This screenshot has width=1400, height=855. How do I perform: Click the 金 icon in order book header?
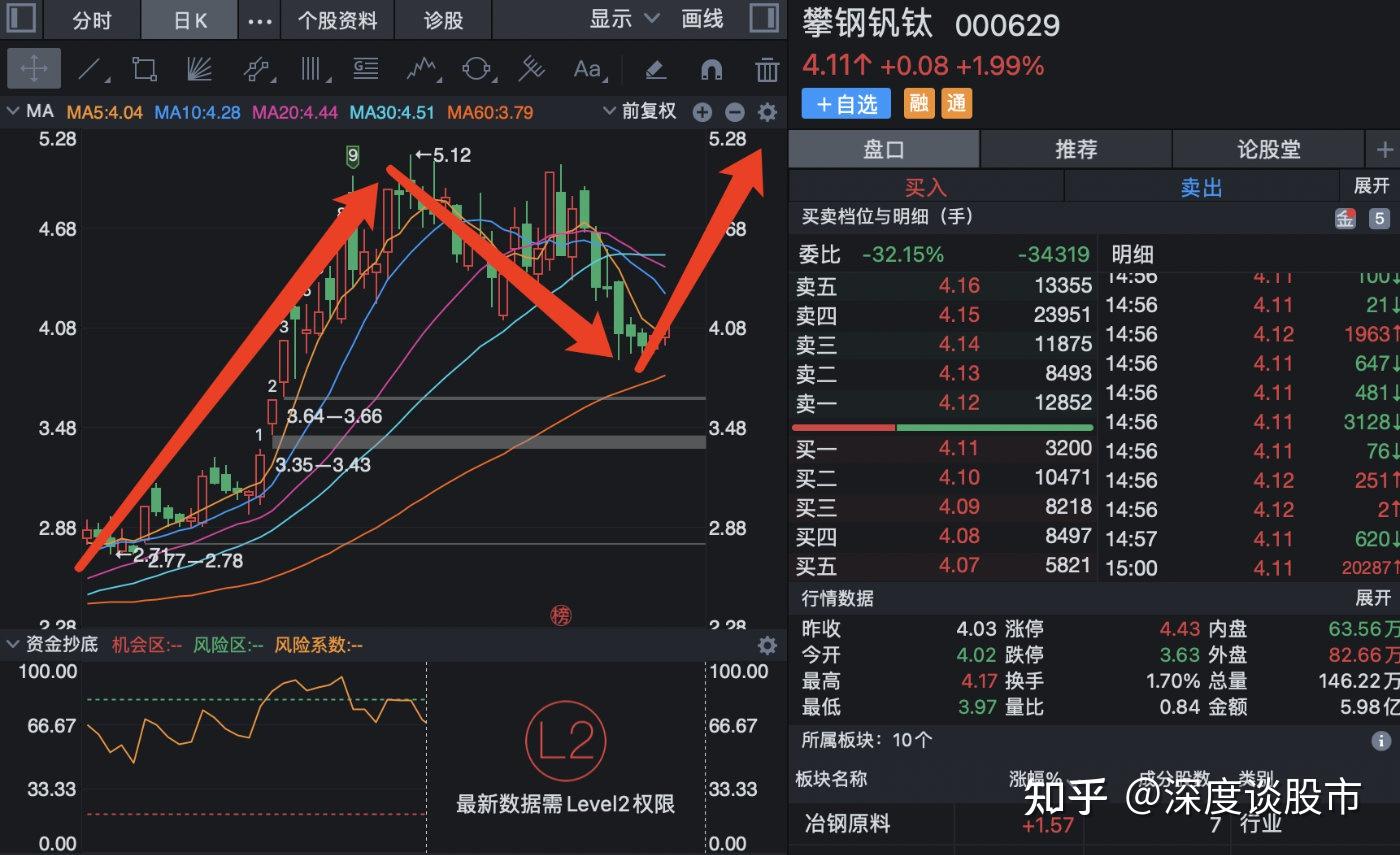1345,218
